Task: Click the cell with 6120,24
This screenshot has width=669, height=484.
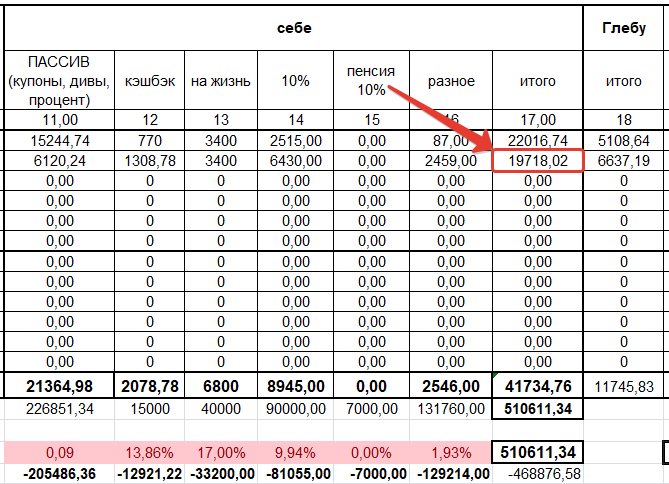Action: tap(59, 161)
